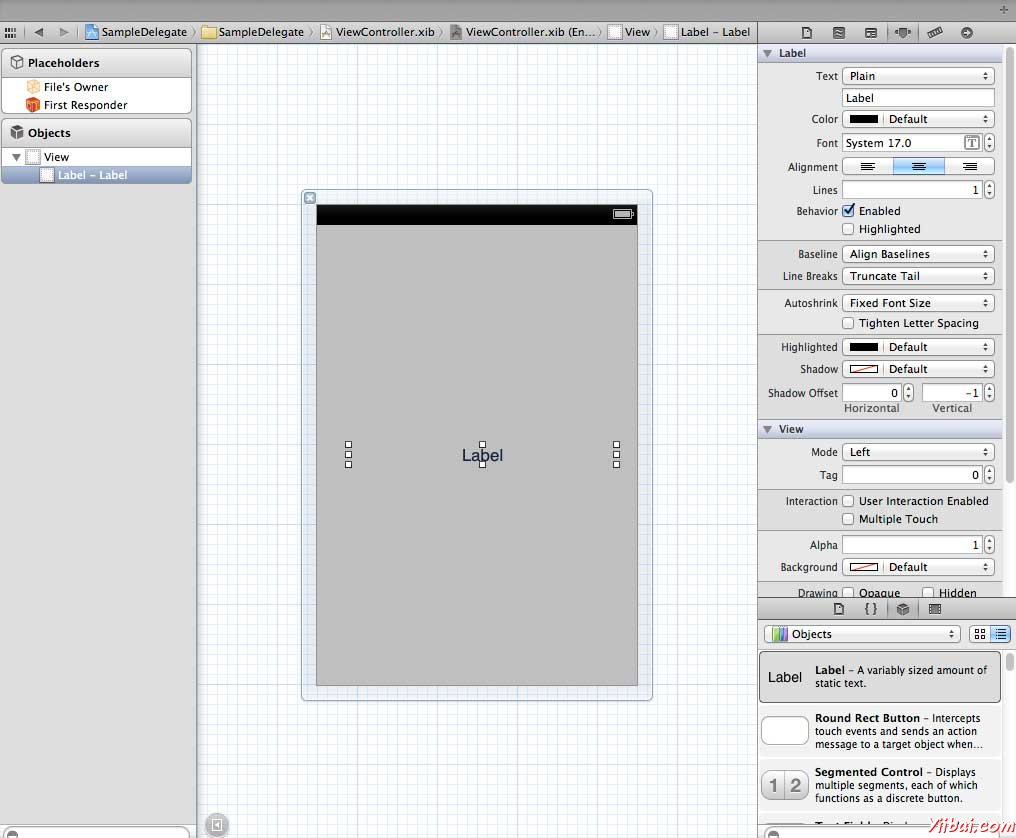This screenshot has height=838, width=1016.
Task: Click the Label text input field in Attributes
Action: 917,97
